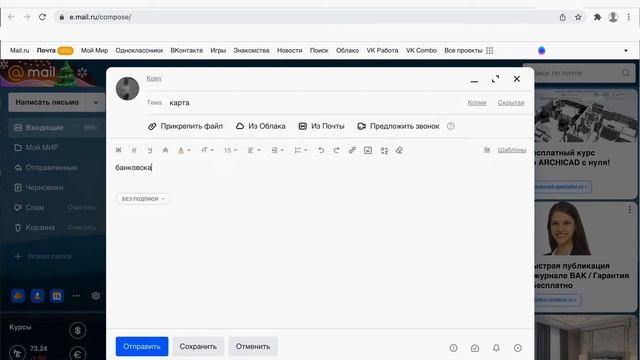The width and height of the screenshot is (640, 360).
Task: Click the templates icon beside Шаблоны
Action: coord(487,150)
